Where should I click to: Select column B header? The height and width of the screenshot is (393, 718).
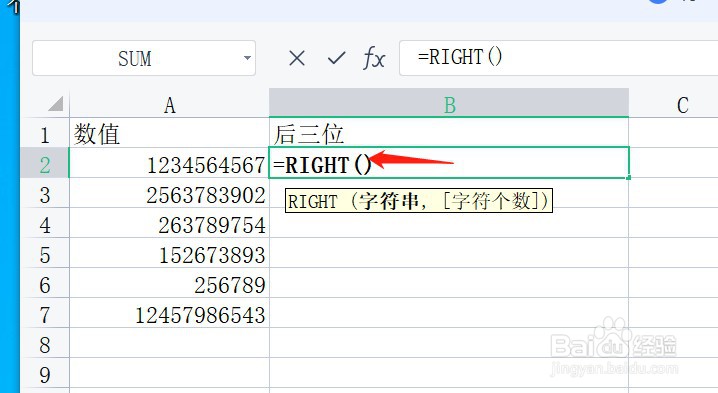click(449, 104)
